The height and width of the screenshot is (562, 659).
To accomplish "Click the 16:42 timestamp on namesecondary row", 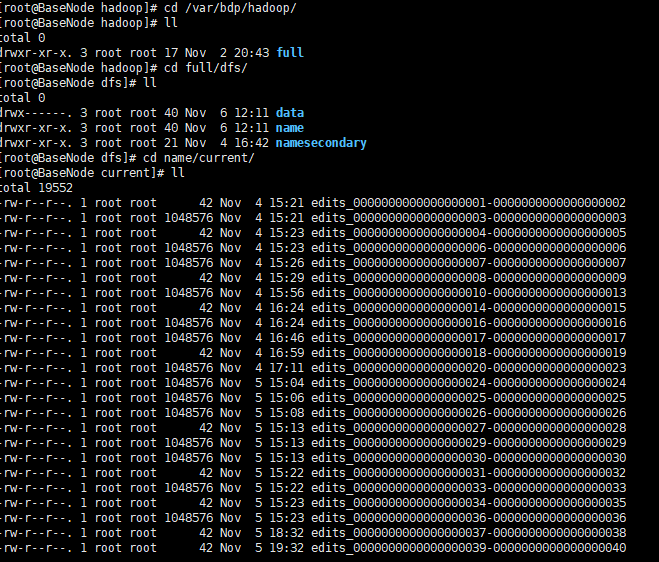I will point(251,143).
